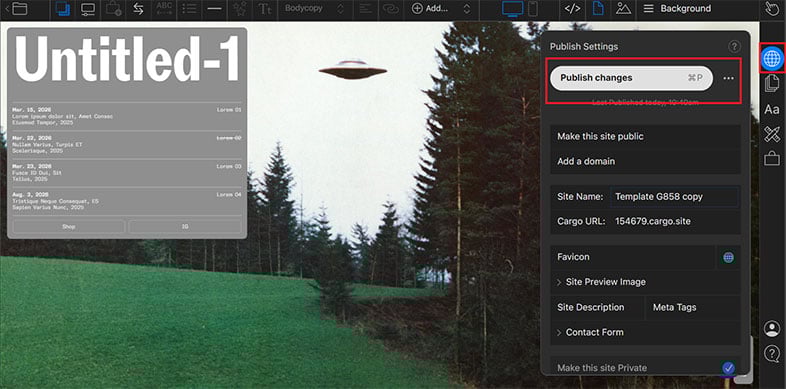Click the Shop button on page
This screenshot has width=786, height=389.
[x=69, y=227]
